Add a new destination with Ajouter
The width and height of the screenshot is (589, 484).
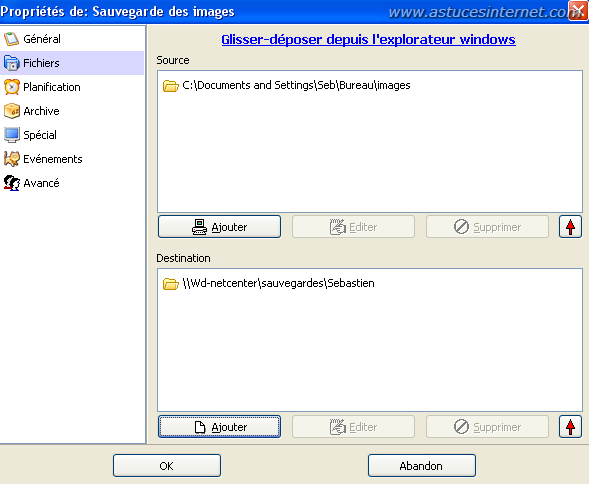coord(219,427)
